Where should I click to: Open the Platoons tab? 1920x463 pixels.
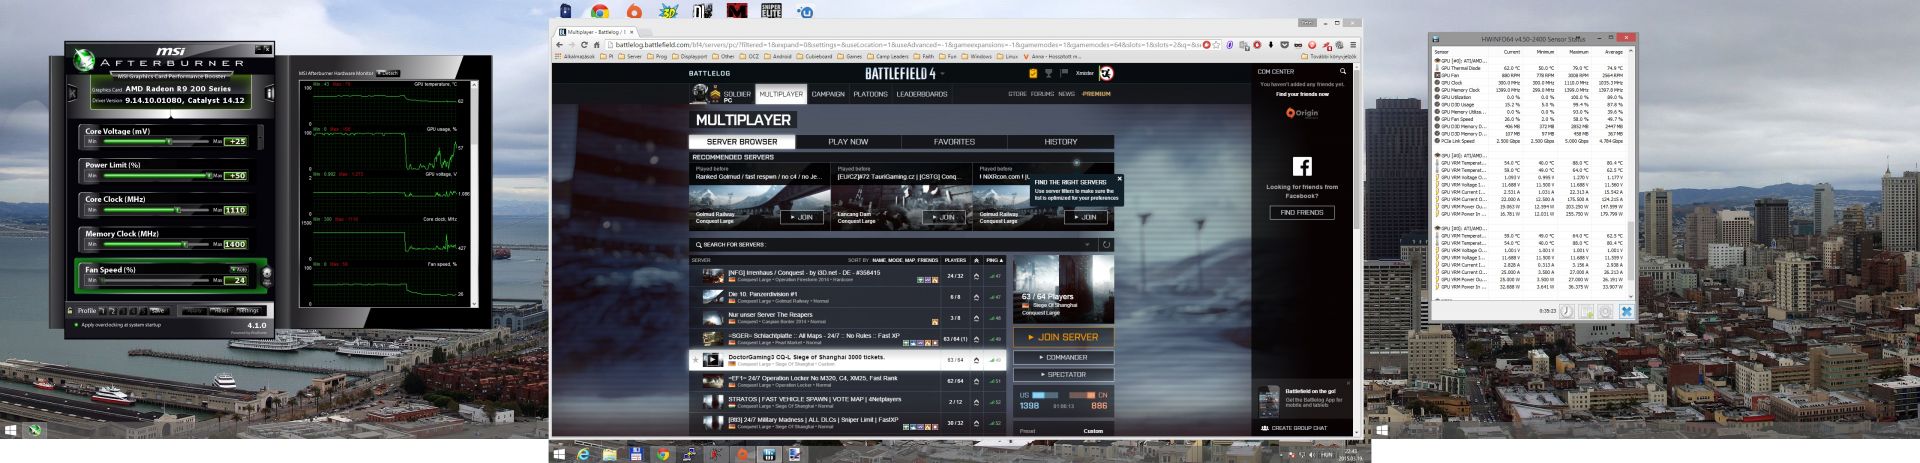870,94
